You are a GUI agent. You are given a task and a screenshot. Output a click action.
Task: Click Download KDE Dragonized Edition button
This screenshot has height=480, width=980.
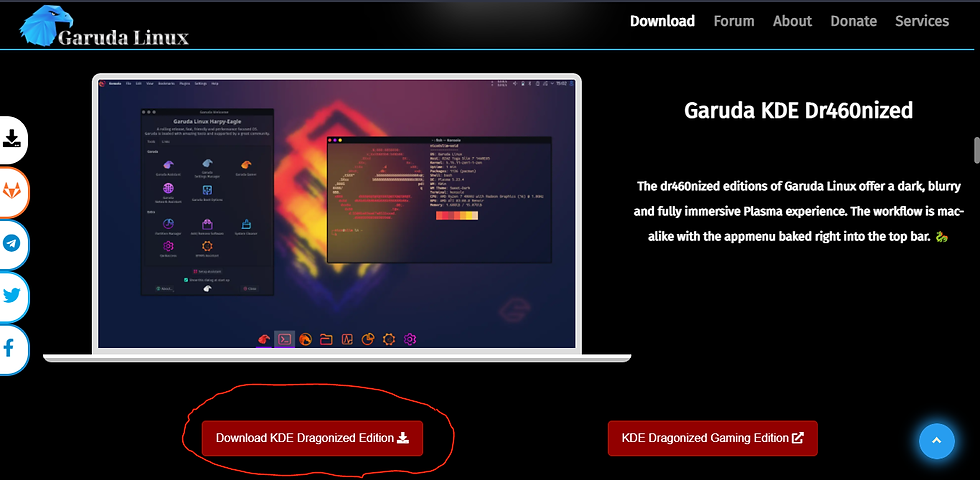point(312,438)
